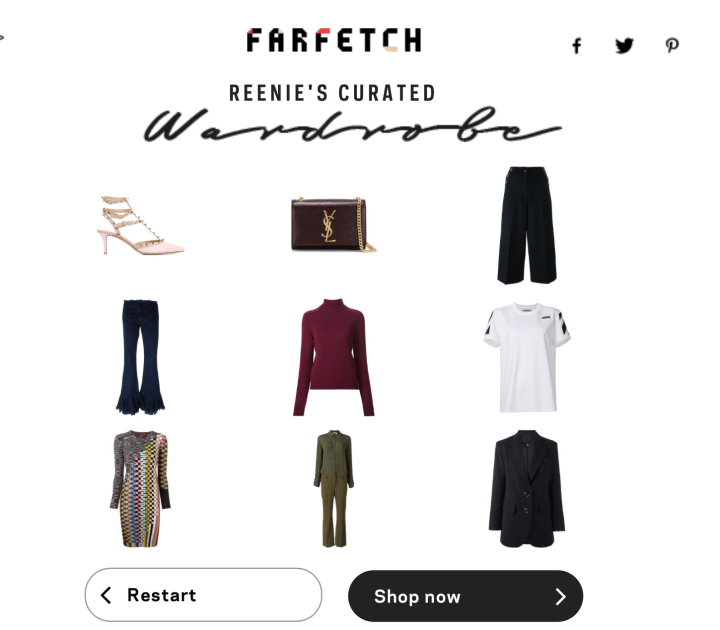Click the partial arrow at the left edge
The width and height of the screenshot is (720, 630).
tap(2, 37)
